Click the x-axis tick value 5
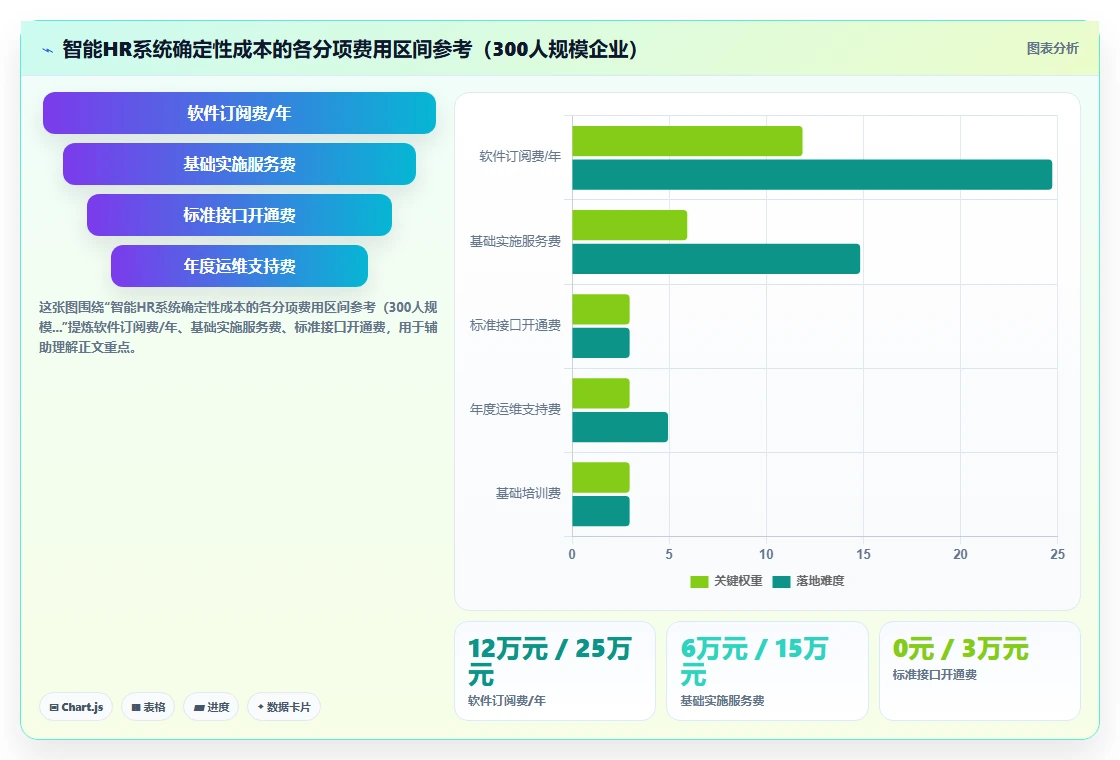The image size is (1120, 760). click(669, 554)
